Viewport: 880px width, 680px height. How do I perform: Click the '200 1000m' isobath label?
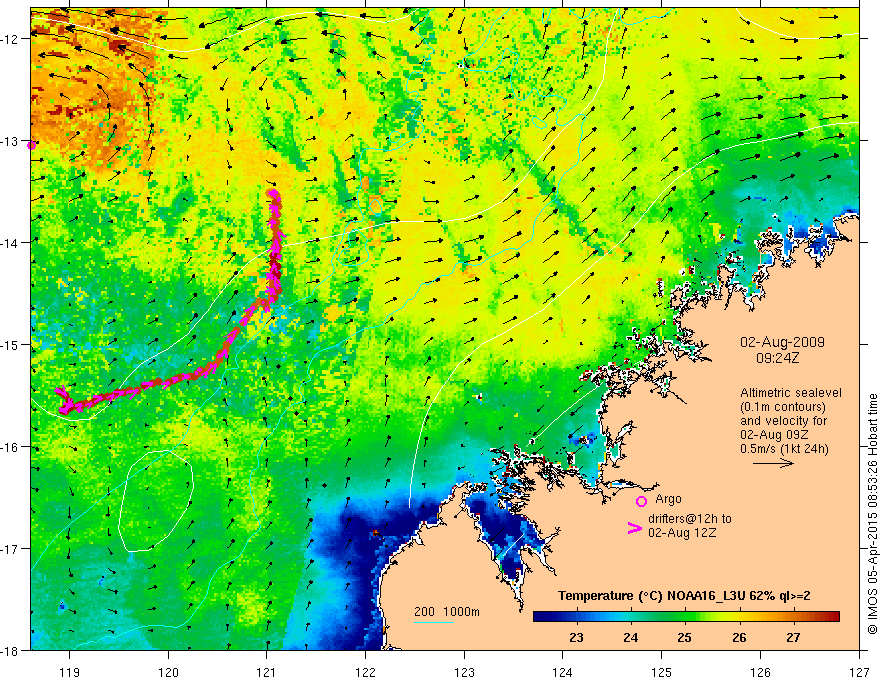[x=447, y=612]
